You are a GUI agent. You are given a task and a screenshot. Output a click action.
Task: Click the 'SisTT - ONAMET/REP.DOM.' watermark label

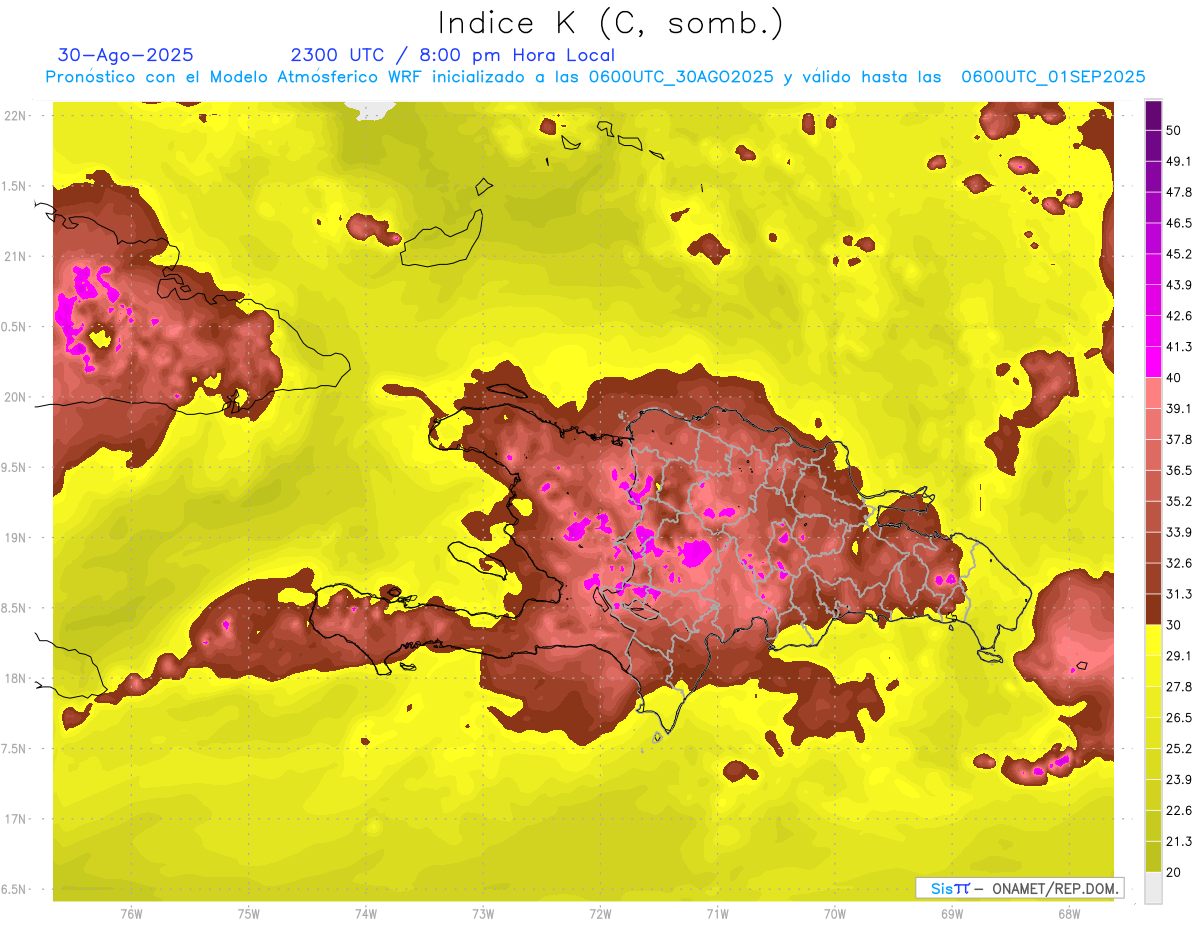pos(1019,888)
